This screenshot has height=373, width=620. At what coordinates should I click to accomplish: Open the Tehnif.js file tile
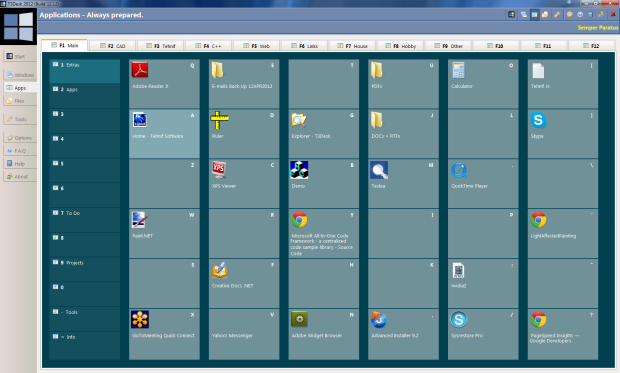tap(563, 83)
